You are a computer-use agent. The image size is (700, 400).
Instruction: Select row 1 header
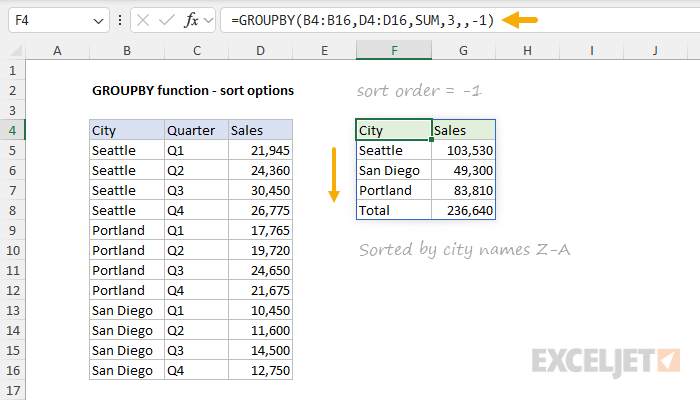[x=12, y=71]
